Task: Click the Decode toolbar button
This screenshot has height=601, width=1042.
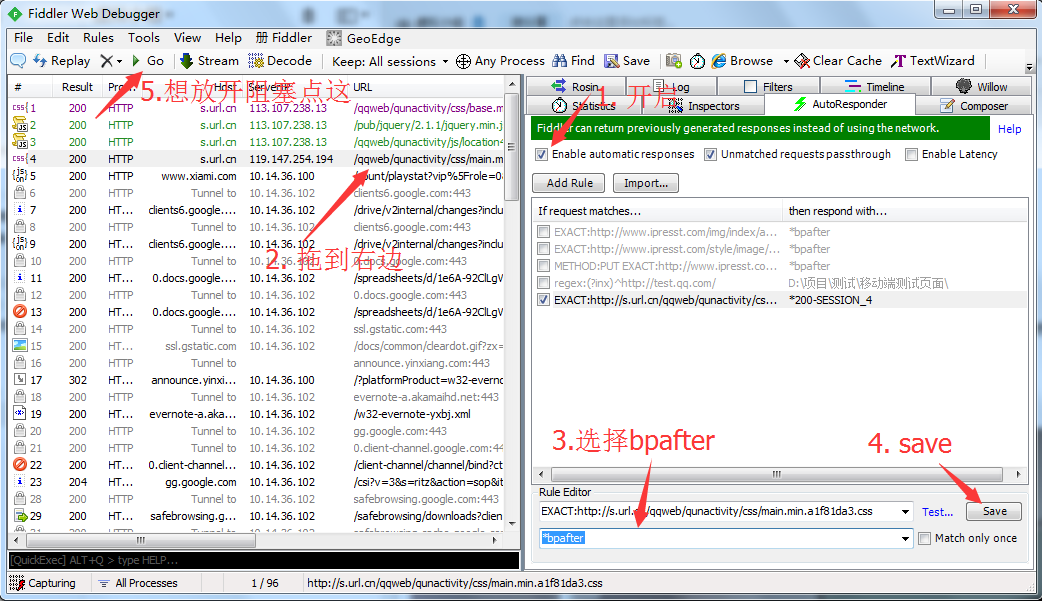Action: pyautogui.click(x=280, y=61)
